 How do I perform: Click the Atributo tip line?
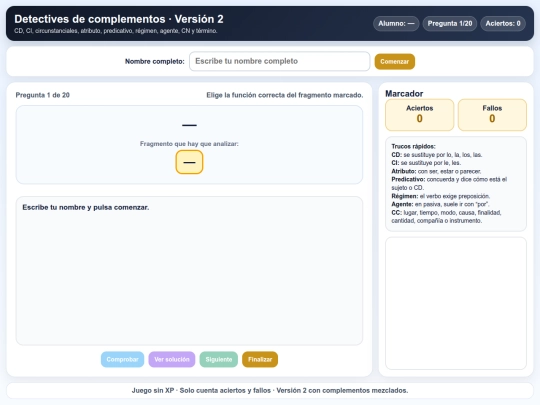click(x=436, y=171)
